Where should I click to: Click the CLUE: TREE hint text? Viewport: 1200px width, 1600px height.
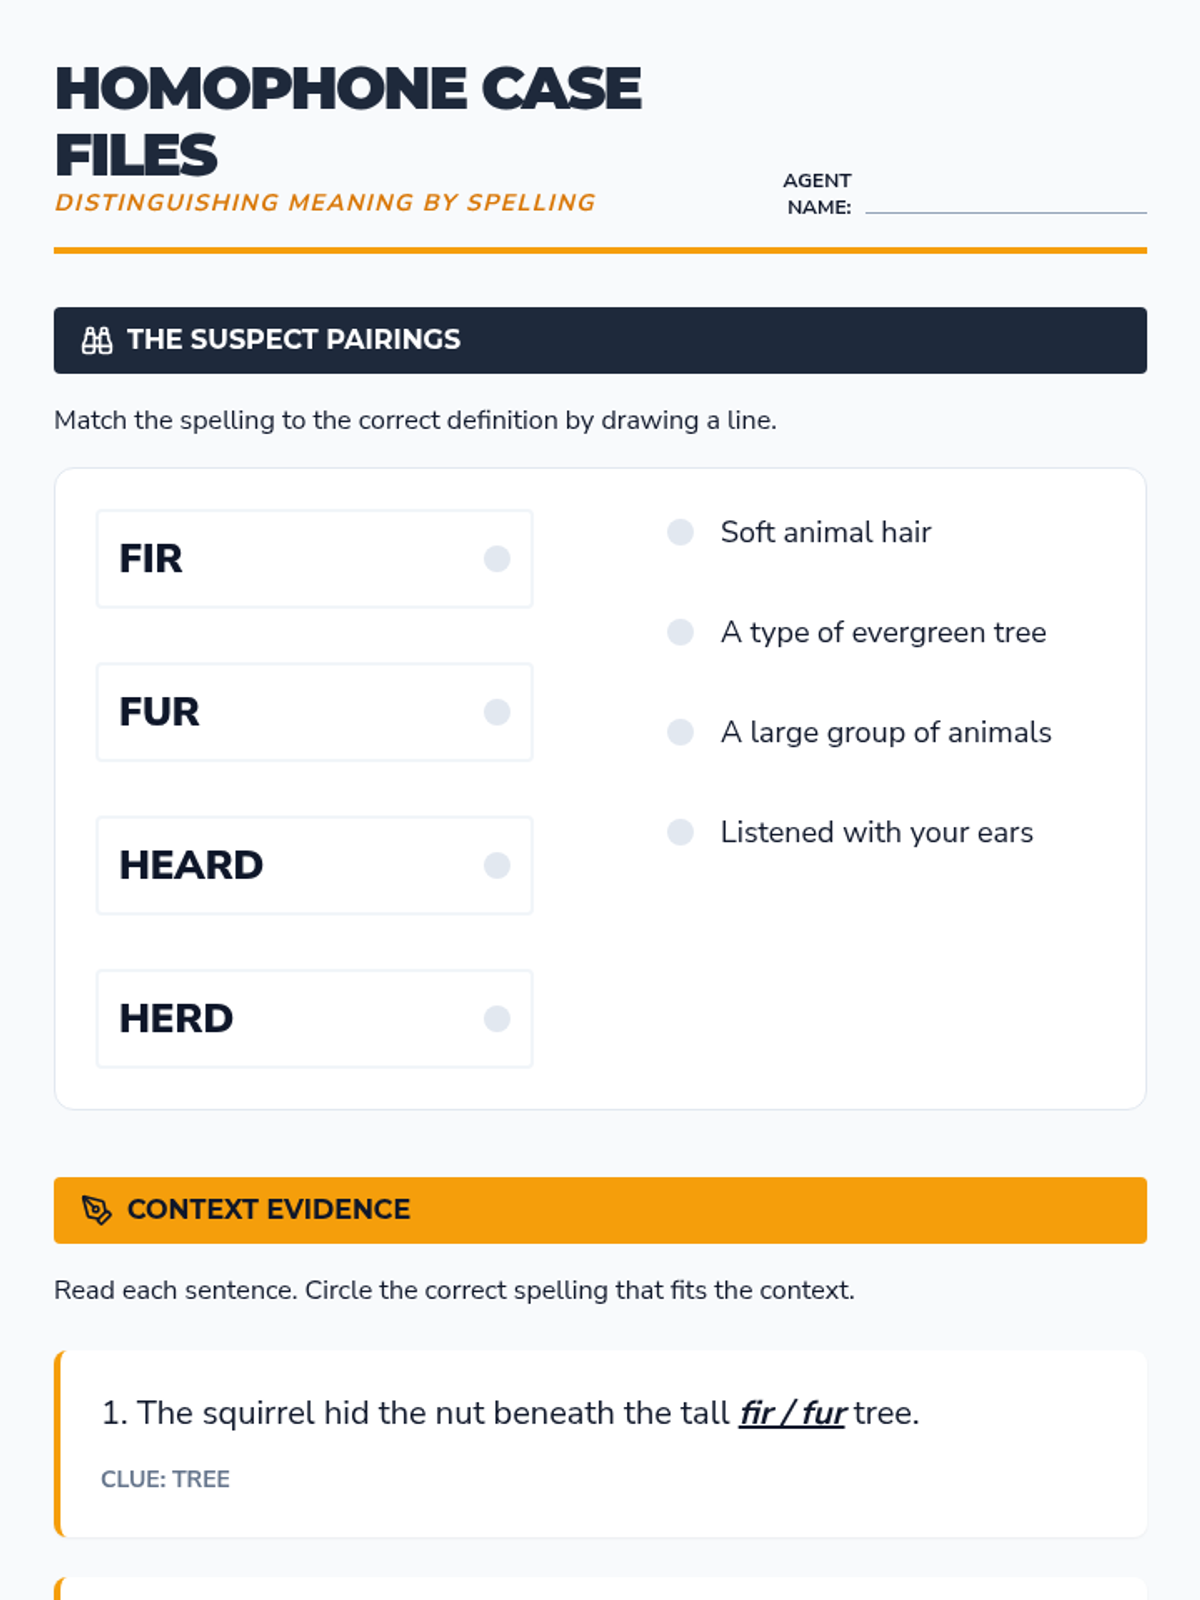pos(166,1479)
